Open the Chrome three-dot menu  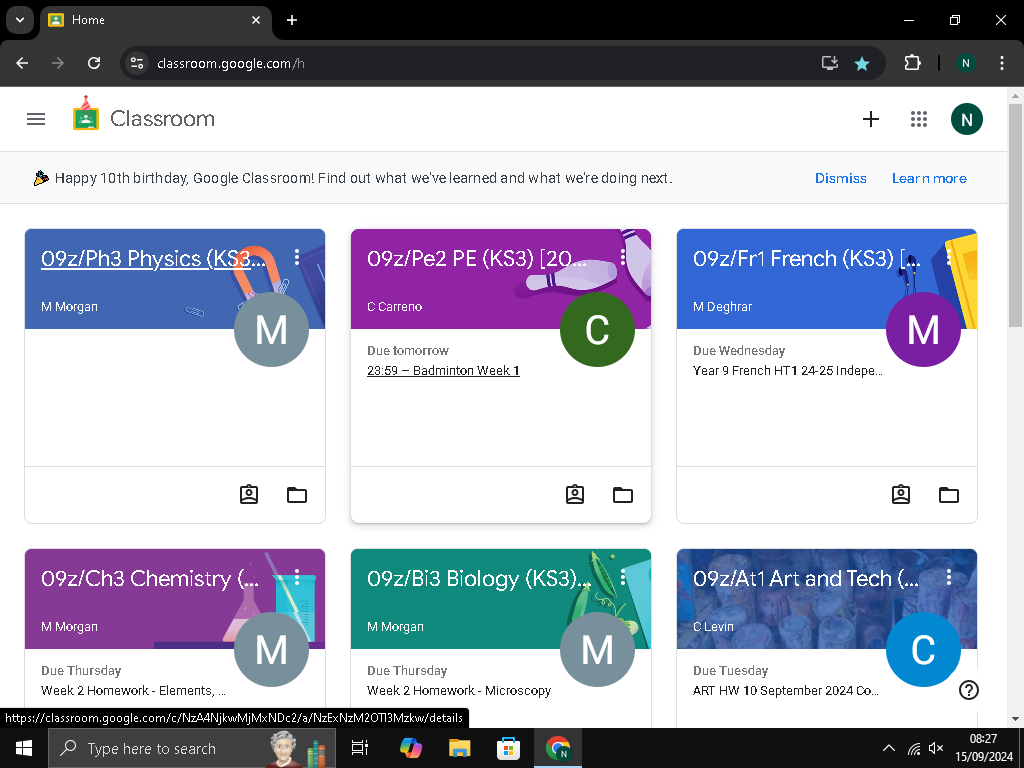point(1001,63)
